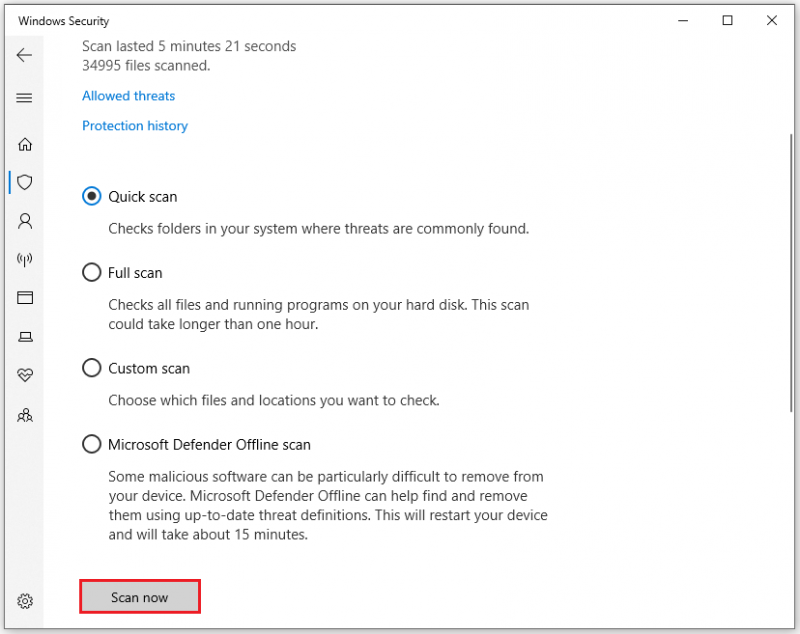Open Settings gear in sidebar
The width and height of the screenshot is (800, 634).
[x=24, y=601]
